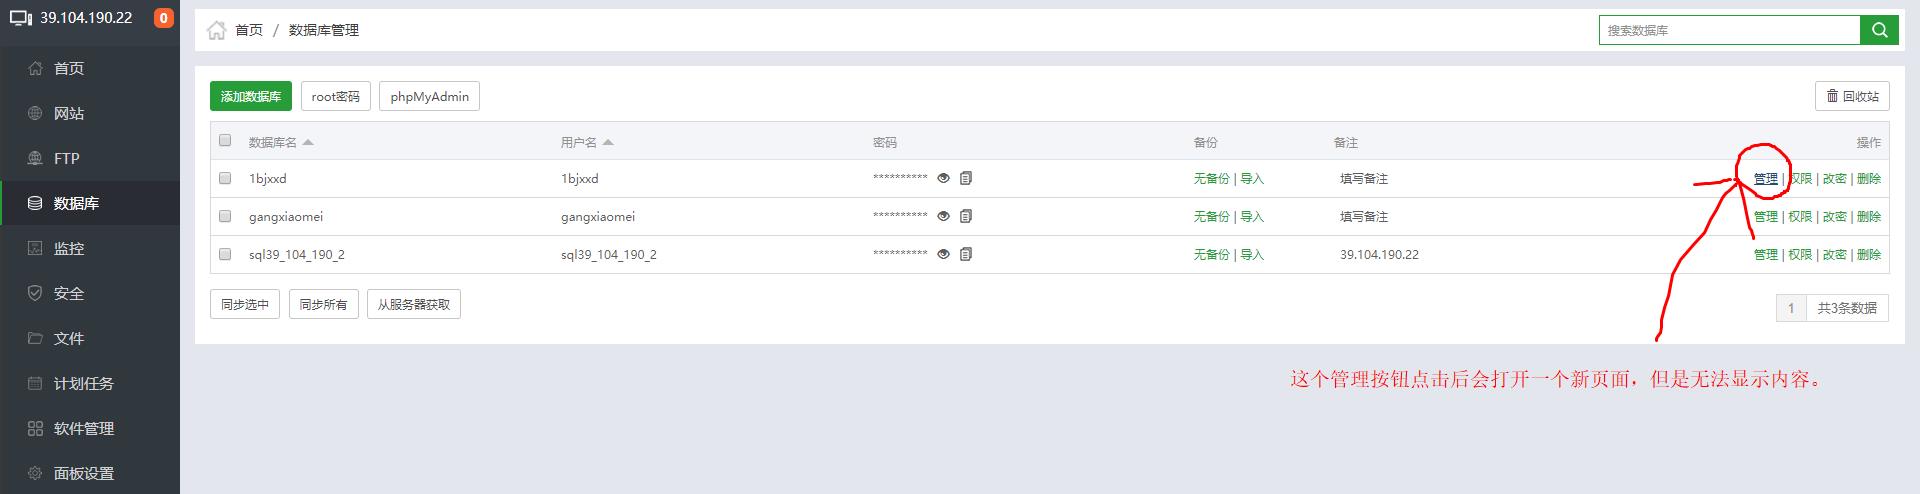Copy password for sql39_104_190_2 database
The image size is (1920, 494).
point(966,254)
